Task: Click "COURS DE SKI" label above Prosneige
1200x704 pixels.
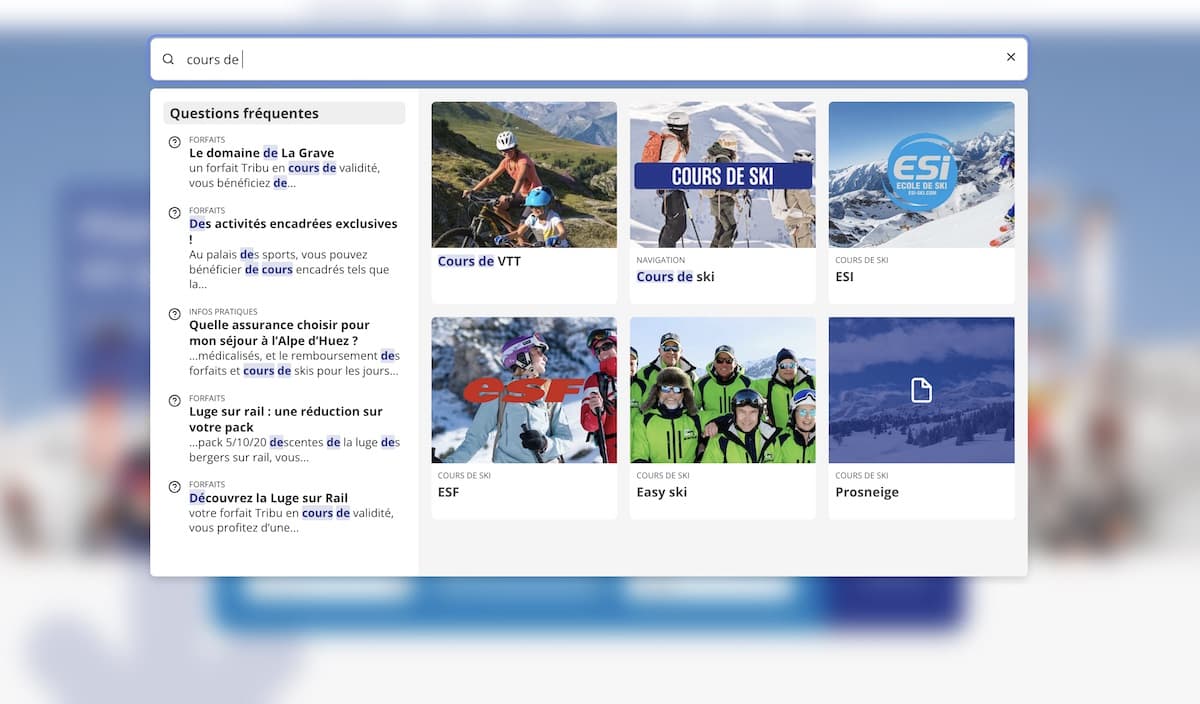Action: coord(862,476)
